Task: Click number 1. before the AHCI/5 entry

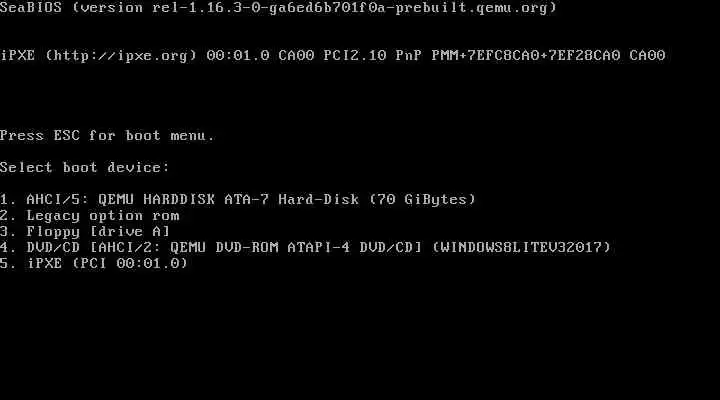Action: [8, 199]
